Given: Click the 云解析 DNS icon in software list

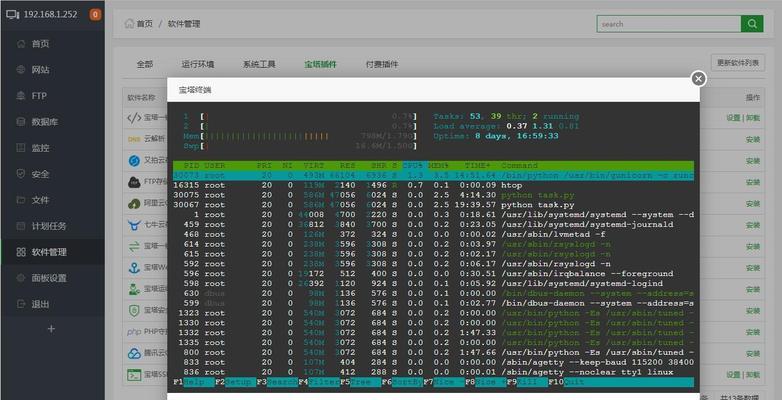Looking at the screenshot, I should 134,139.
